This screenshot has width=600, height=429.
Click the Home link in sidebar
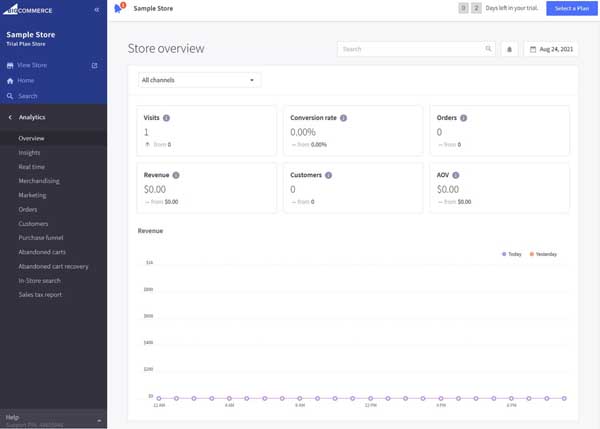[x=26, y=81]
